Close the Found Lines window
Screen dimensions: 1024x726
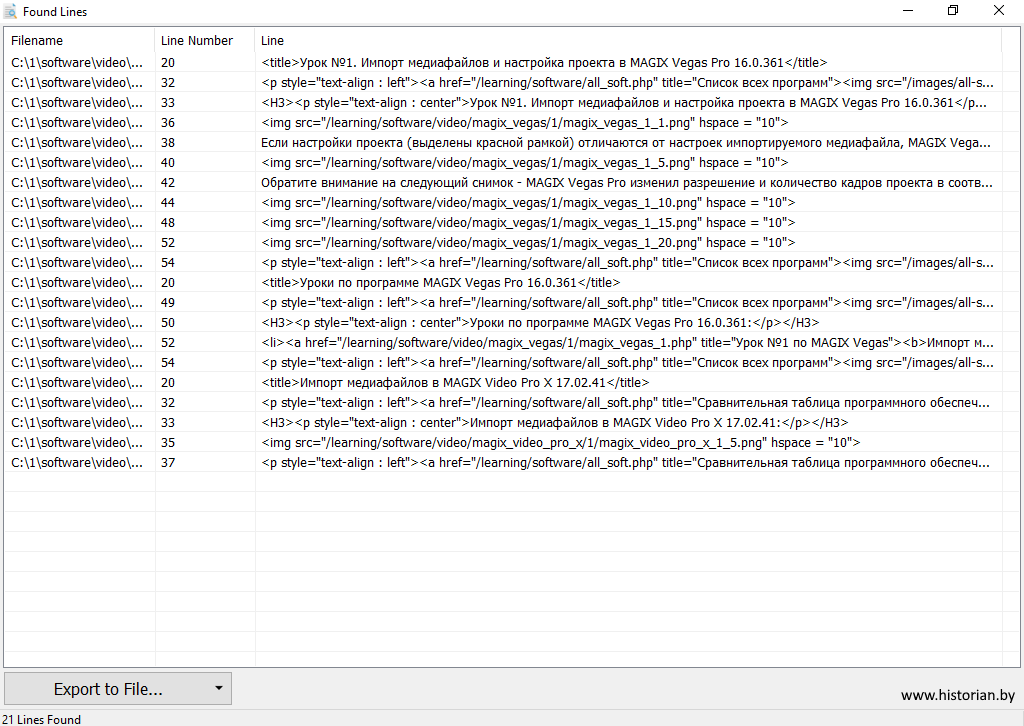(x=999, y=11)
